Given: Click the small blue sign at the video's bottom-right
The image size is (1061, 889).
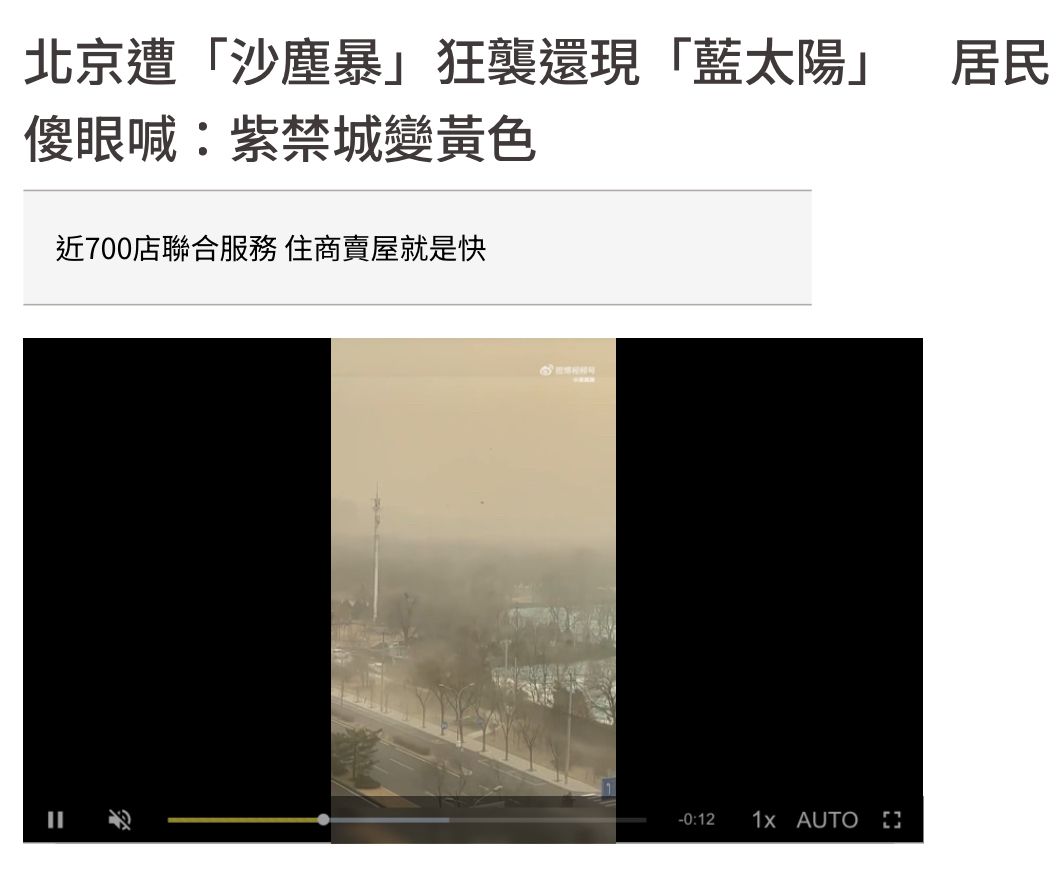Looking at the screenshot, I should click(608, 788).
